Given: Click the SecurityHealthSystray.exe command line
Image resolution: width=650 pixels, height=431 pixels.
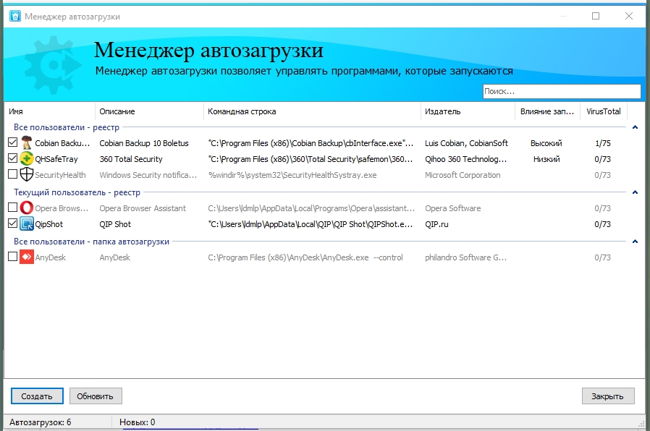Looking at the screenshot, I should pyautogui.click(x=292, y=175).
